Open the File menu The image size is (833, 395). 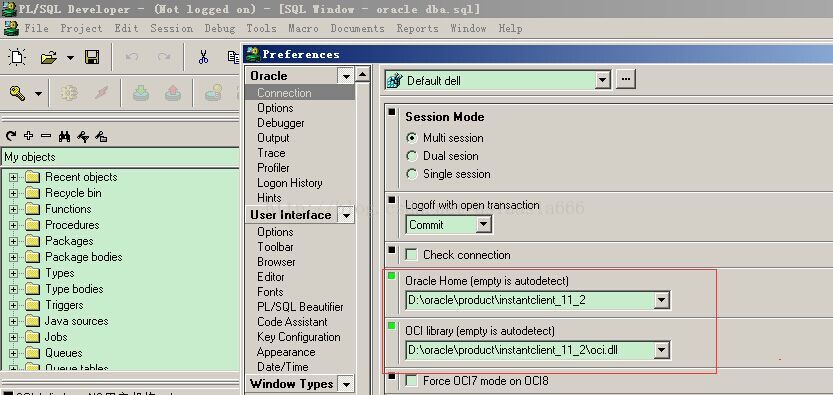point(37,28)
